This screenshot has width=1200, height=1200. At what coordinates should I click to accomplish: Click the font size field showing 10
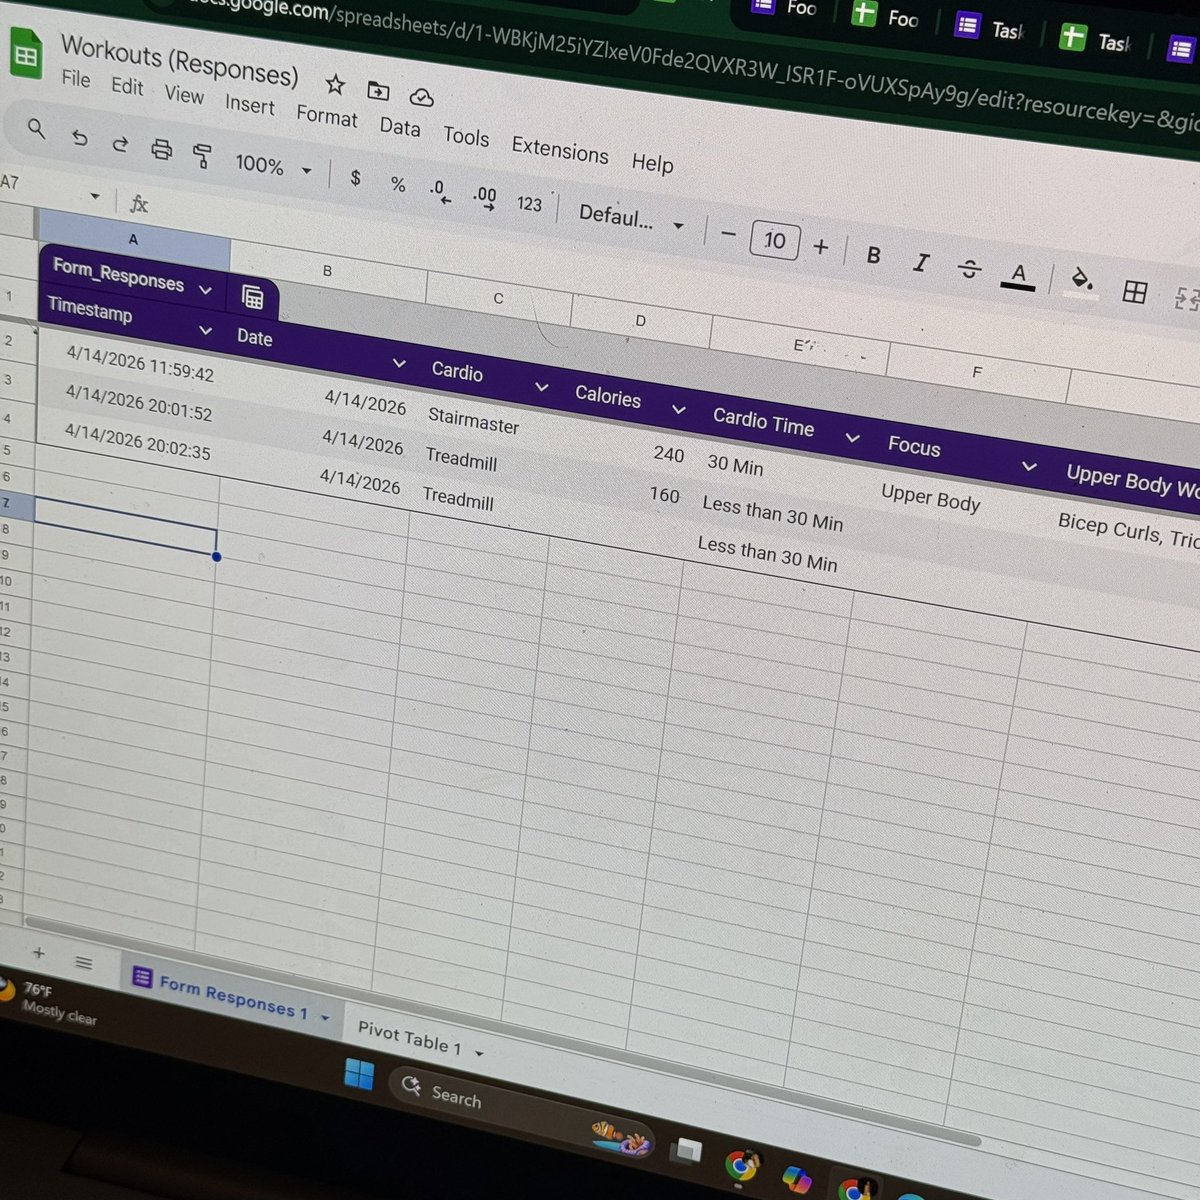[775, 240]
